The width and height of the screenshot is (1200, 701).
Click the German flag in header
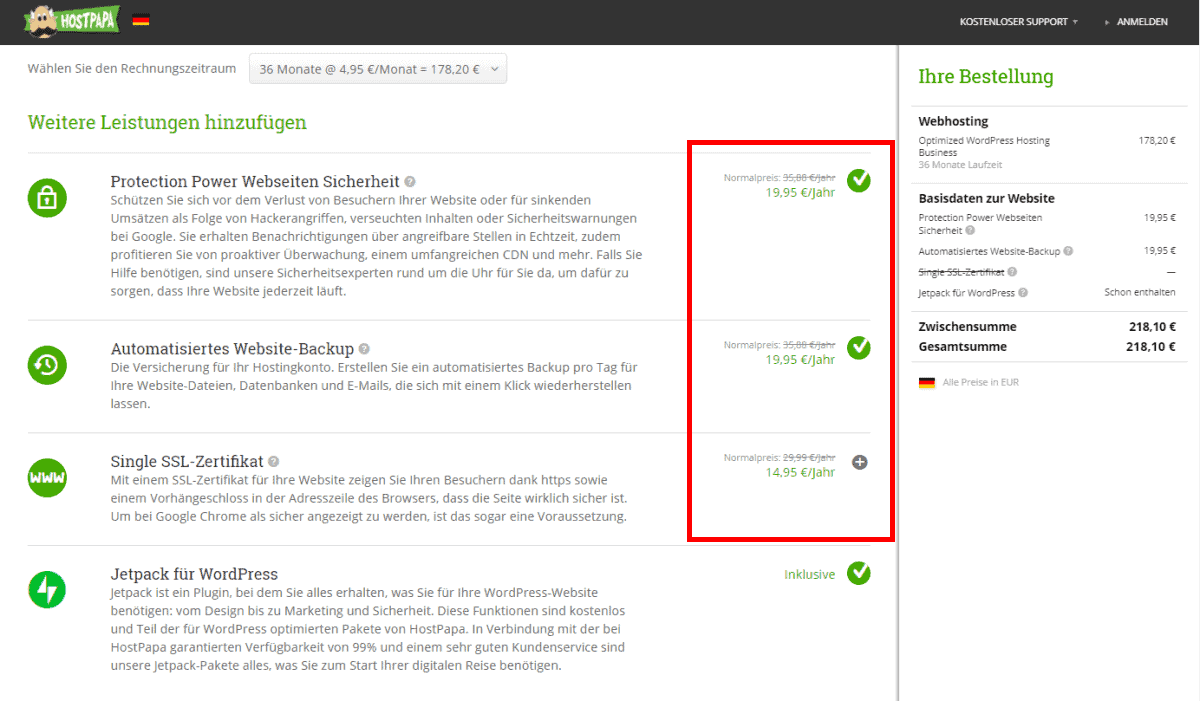[141, 20]
